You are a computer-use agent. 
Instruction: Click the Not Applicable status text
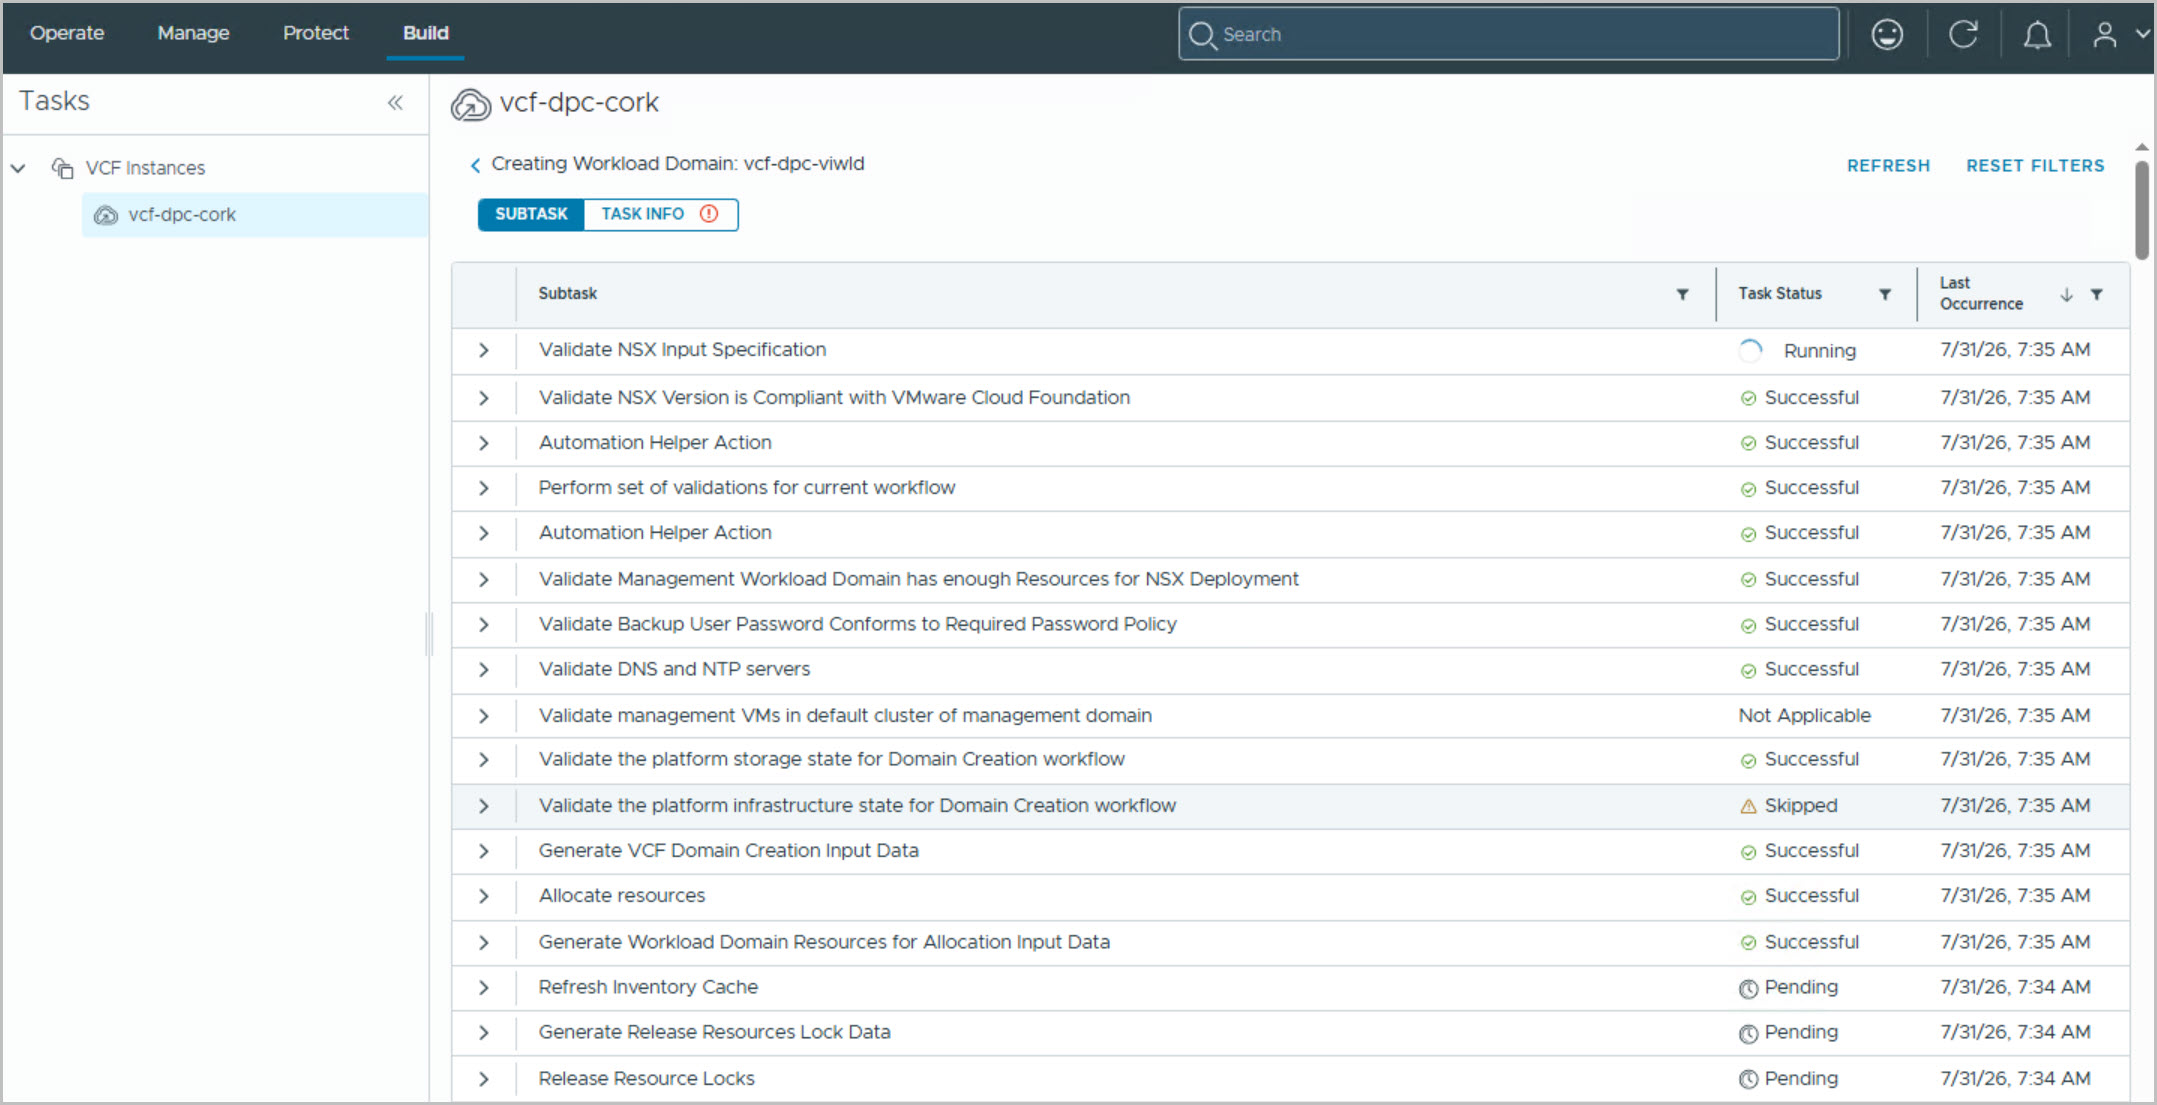[1804, 716]
